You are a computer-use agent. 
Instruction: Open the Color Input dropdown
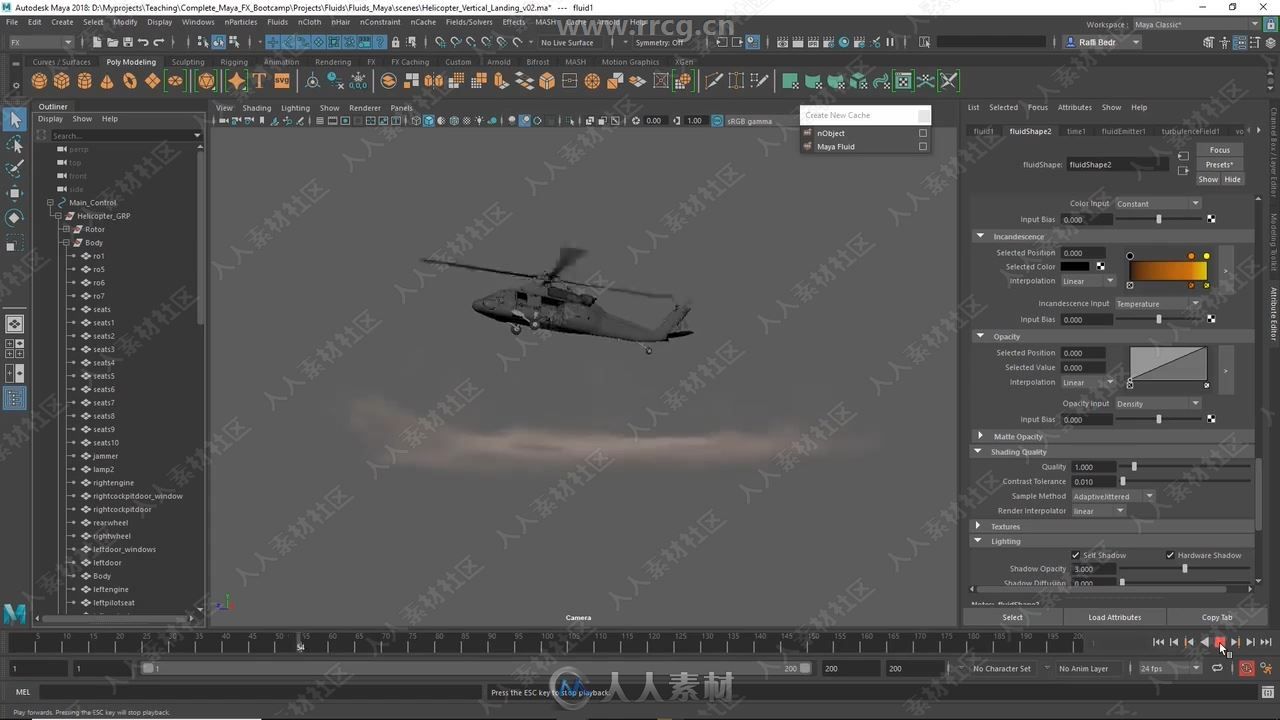[1157, 203]
